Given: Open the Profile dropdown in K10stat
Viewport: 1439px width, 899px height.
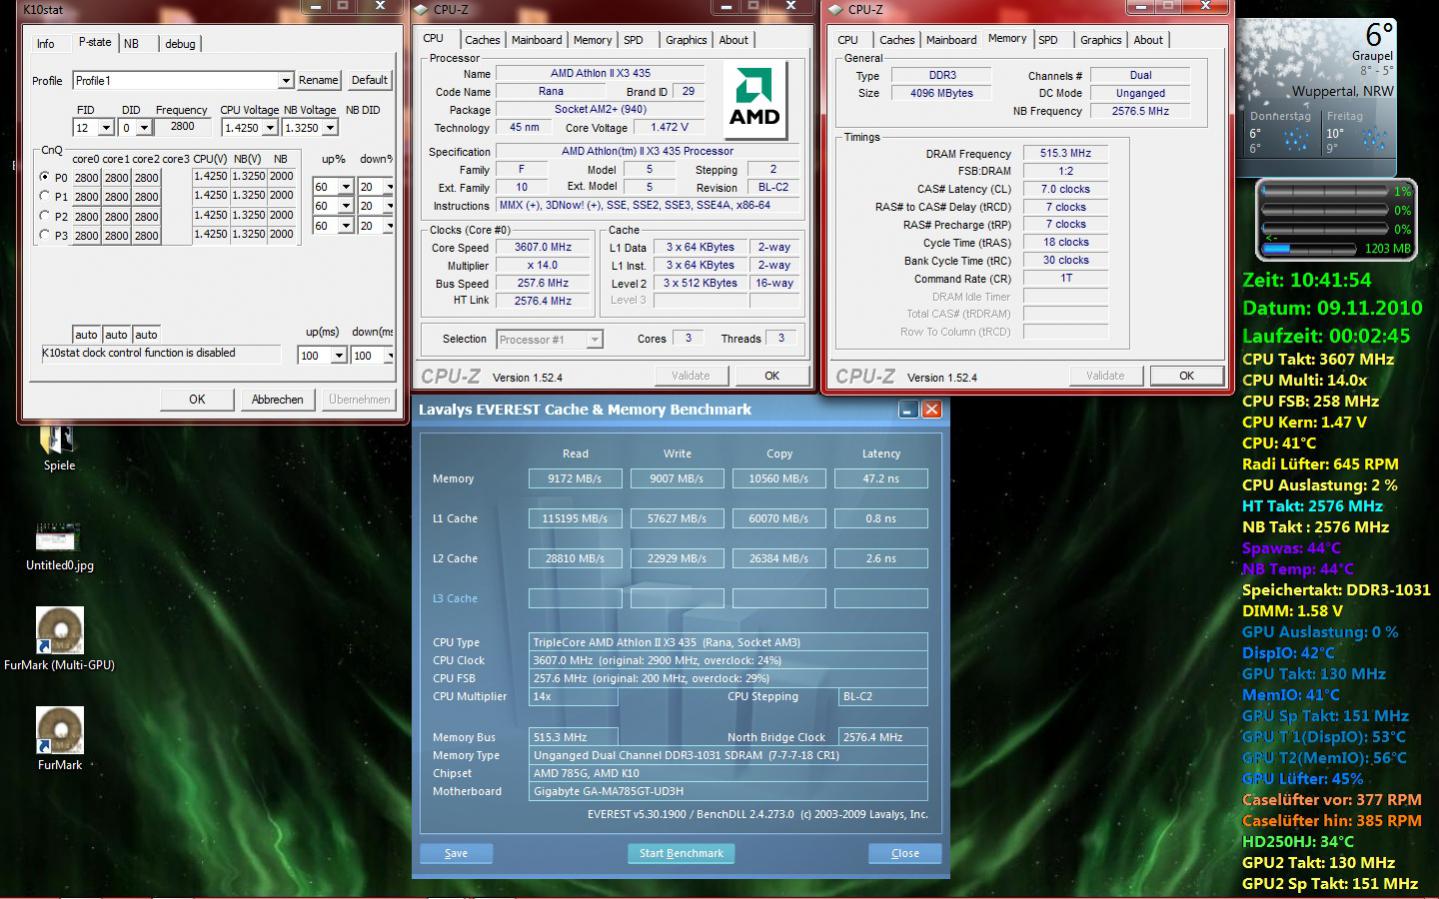Looking at the screenshot, I should coord(286,80).
